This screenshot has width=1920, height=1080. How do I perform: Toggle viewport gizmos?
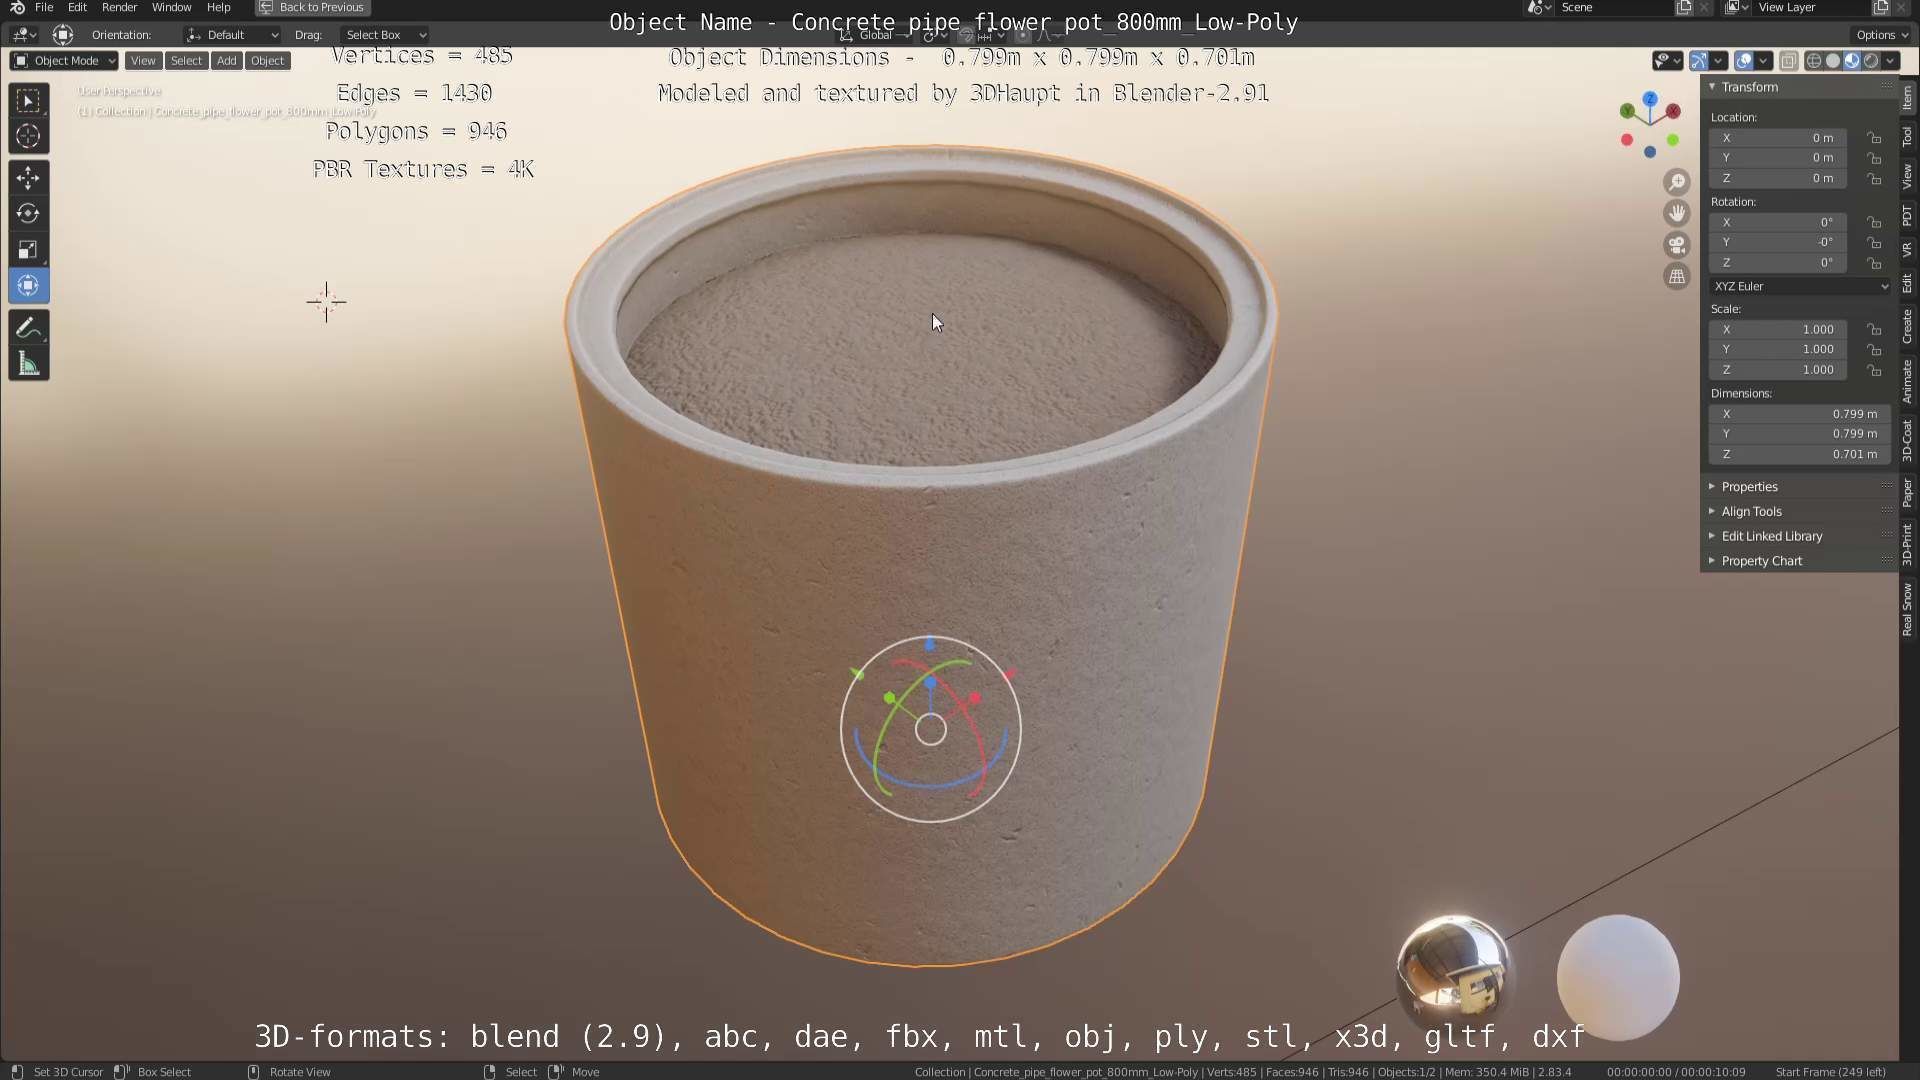coord(1699,61)
